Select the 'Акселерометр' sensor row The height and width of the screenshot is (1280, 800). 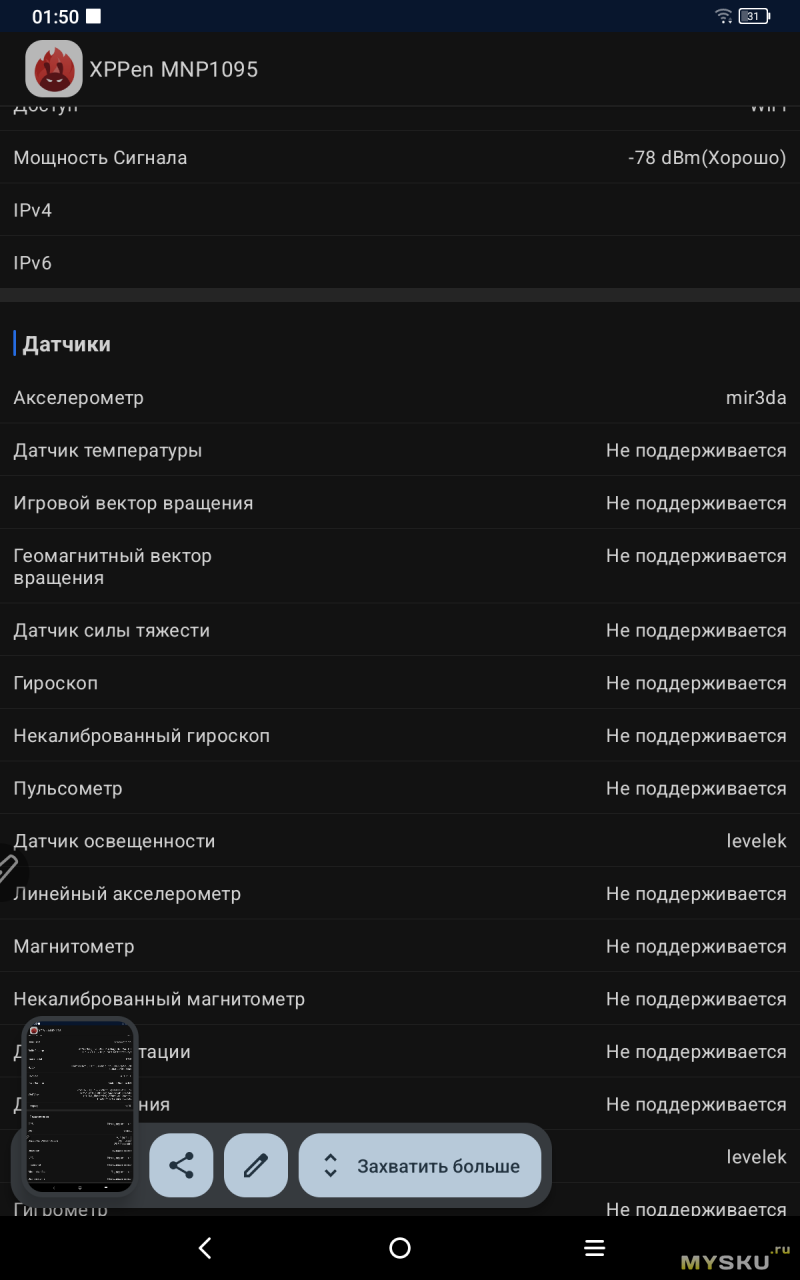coord(400,398)
